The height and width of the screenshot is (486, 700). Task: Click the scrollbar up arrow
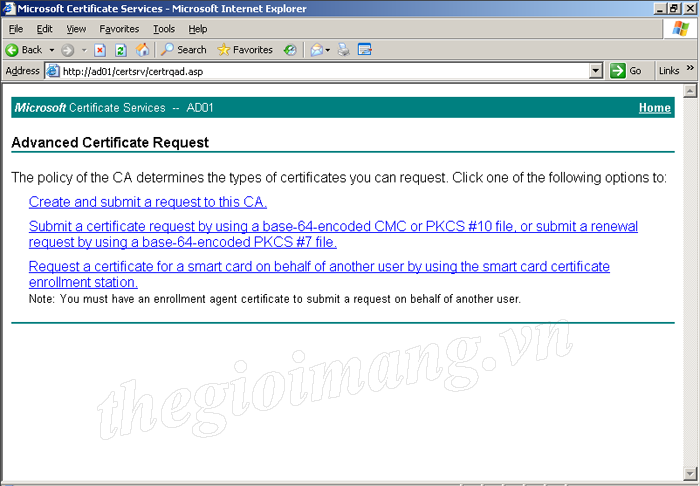[x=690, y=91]
